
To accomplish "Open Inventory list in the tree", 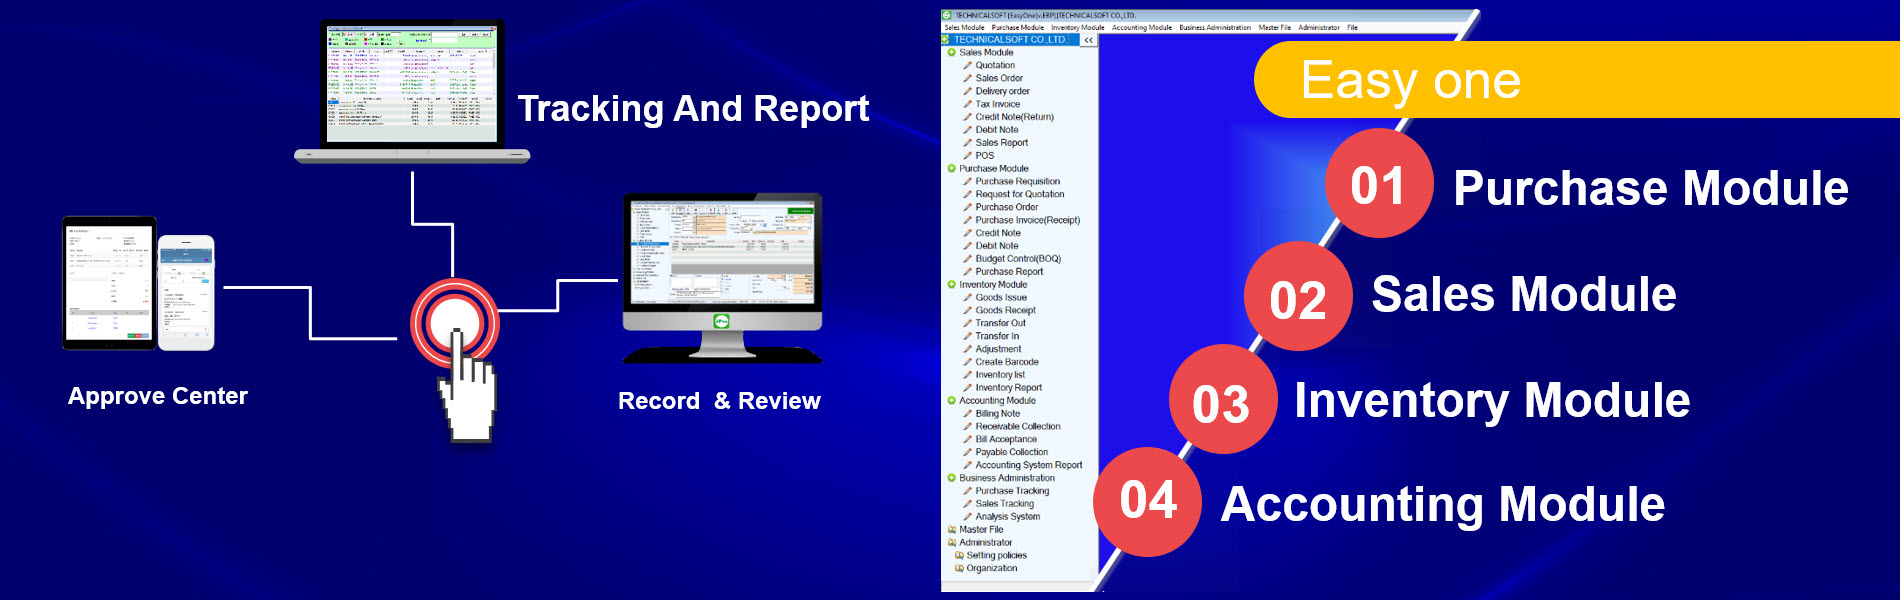I will tap(1000, 375).
